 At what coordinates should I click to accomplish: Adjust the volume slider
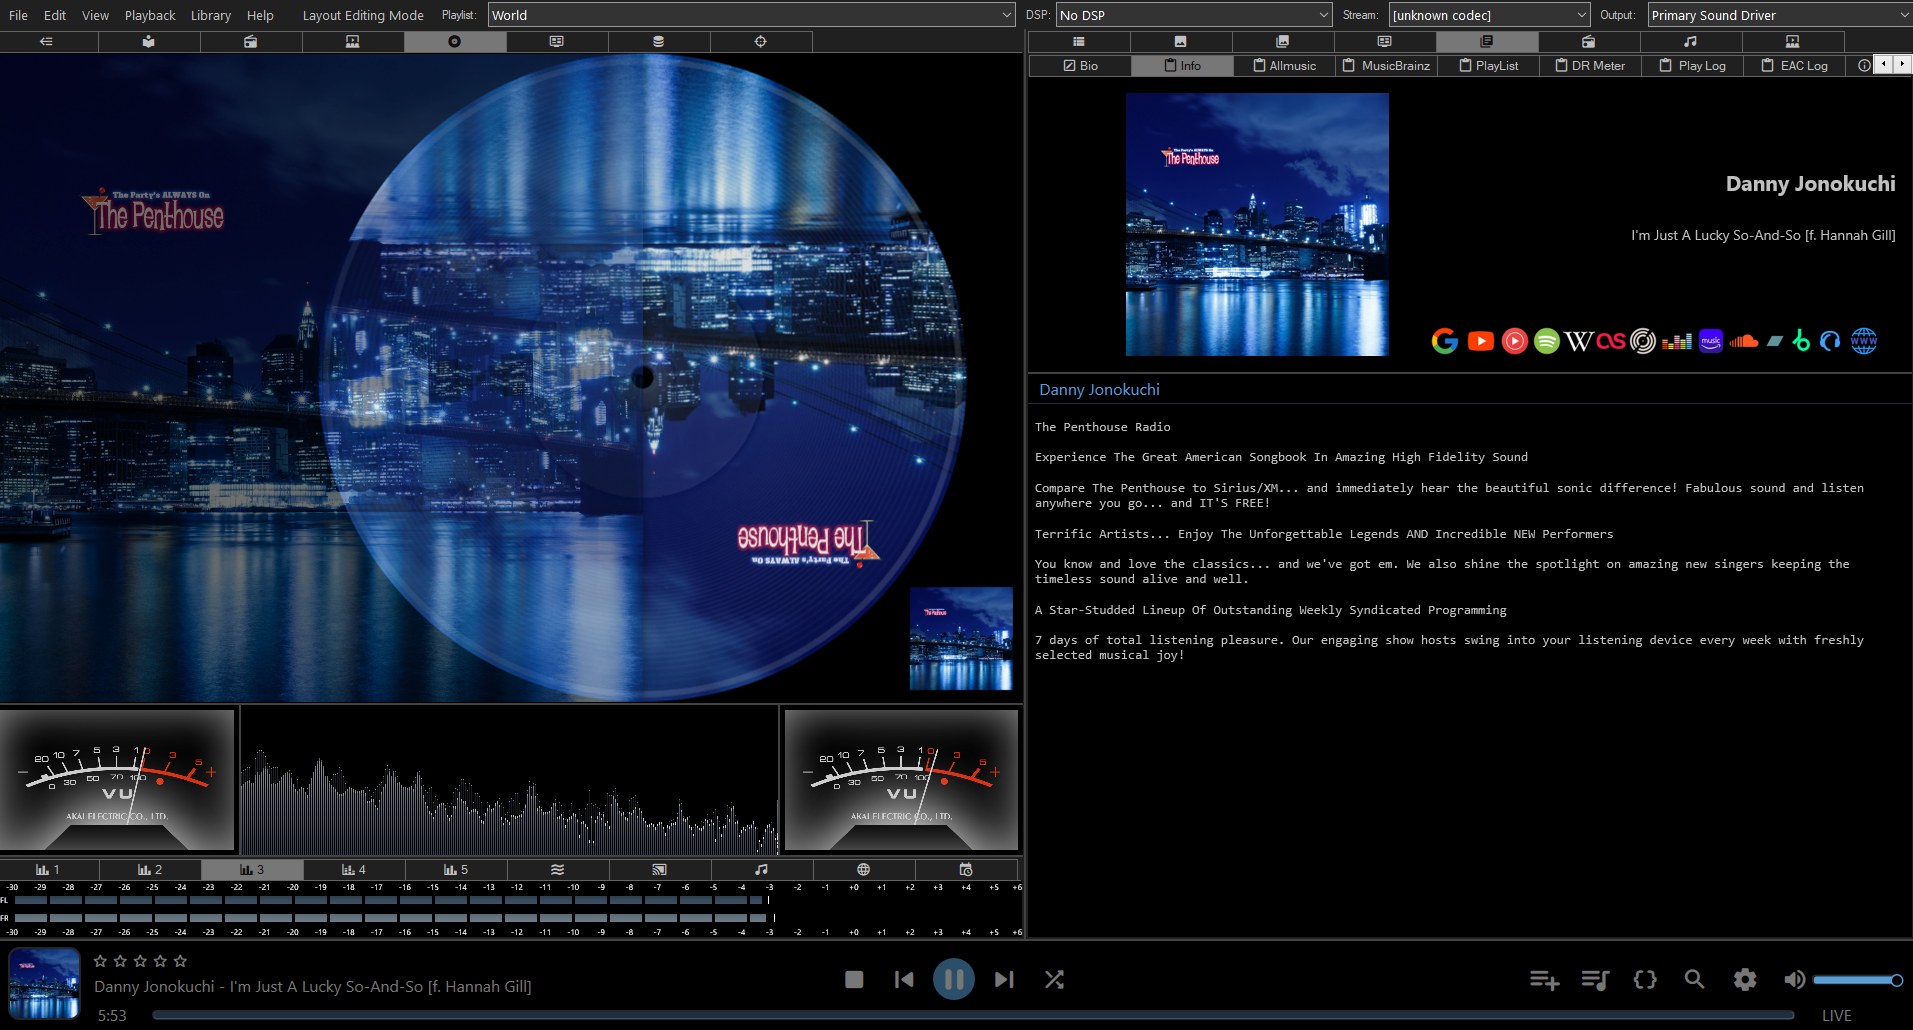click(x=1857, y=980)
